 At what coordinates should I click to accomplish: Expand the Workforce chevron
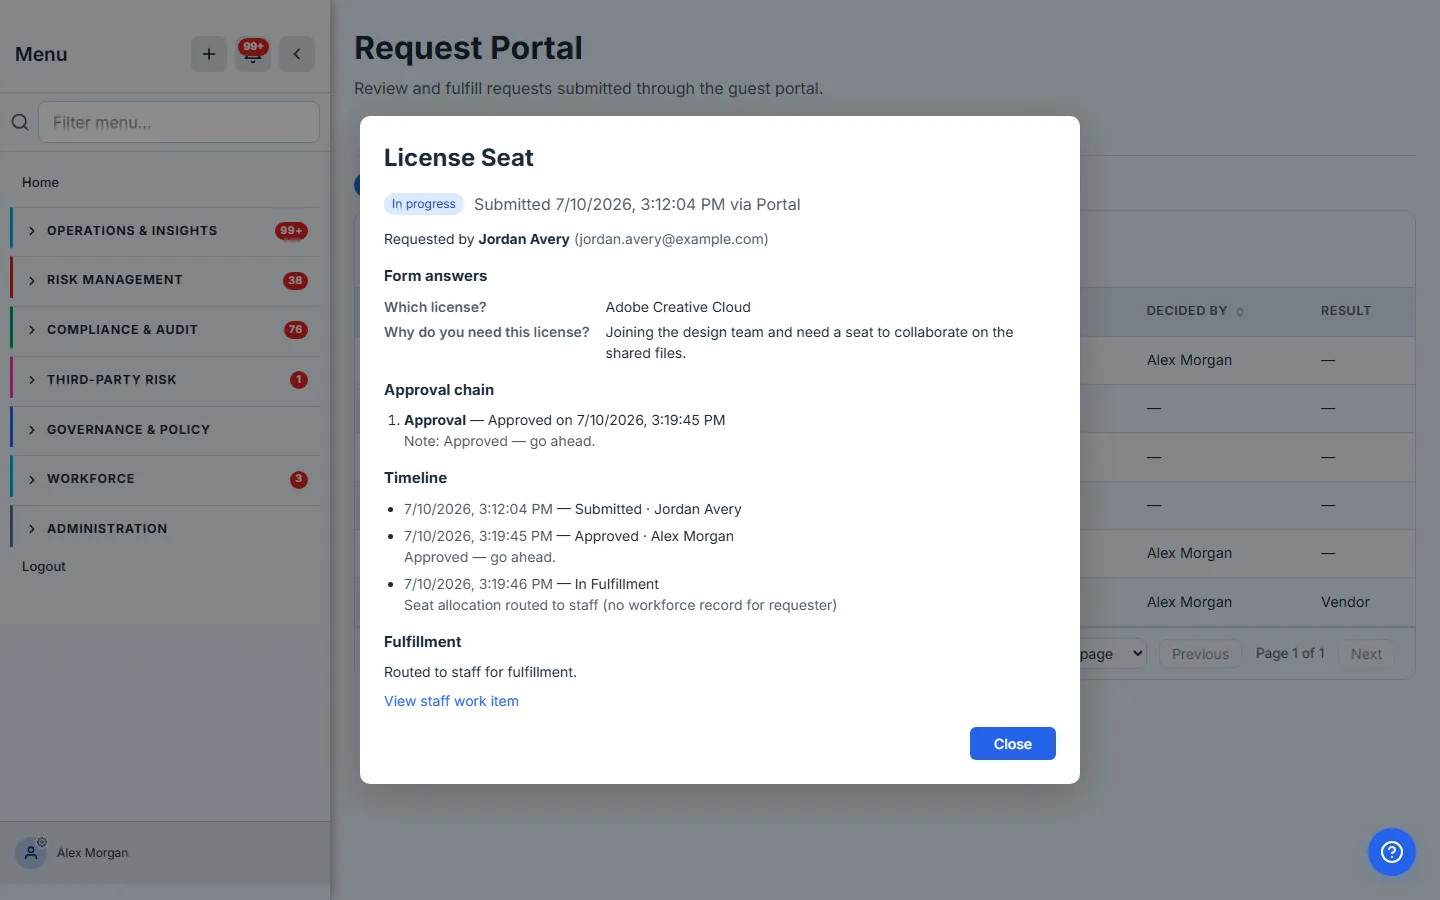32,479
